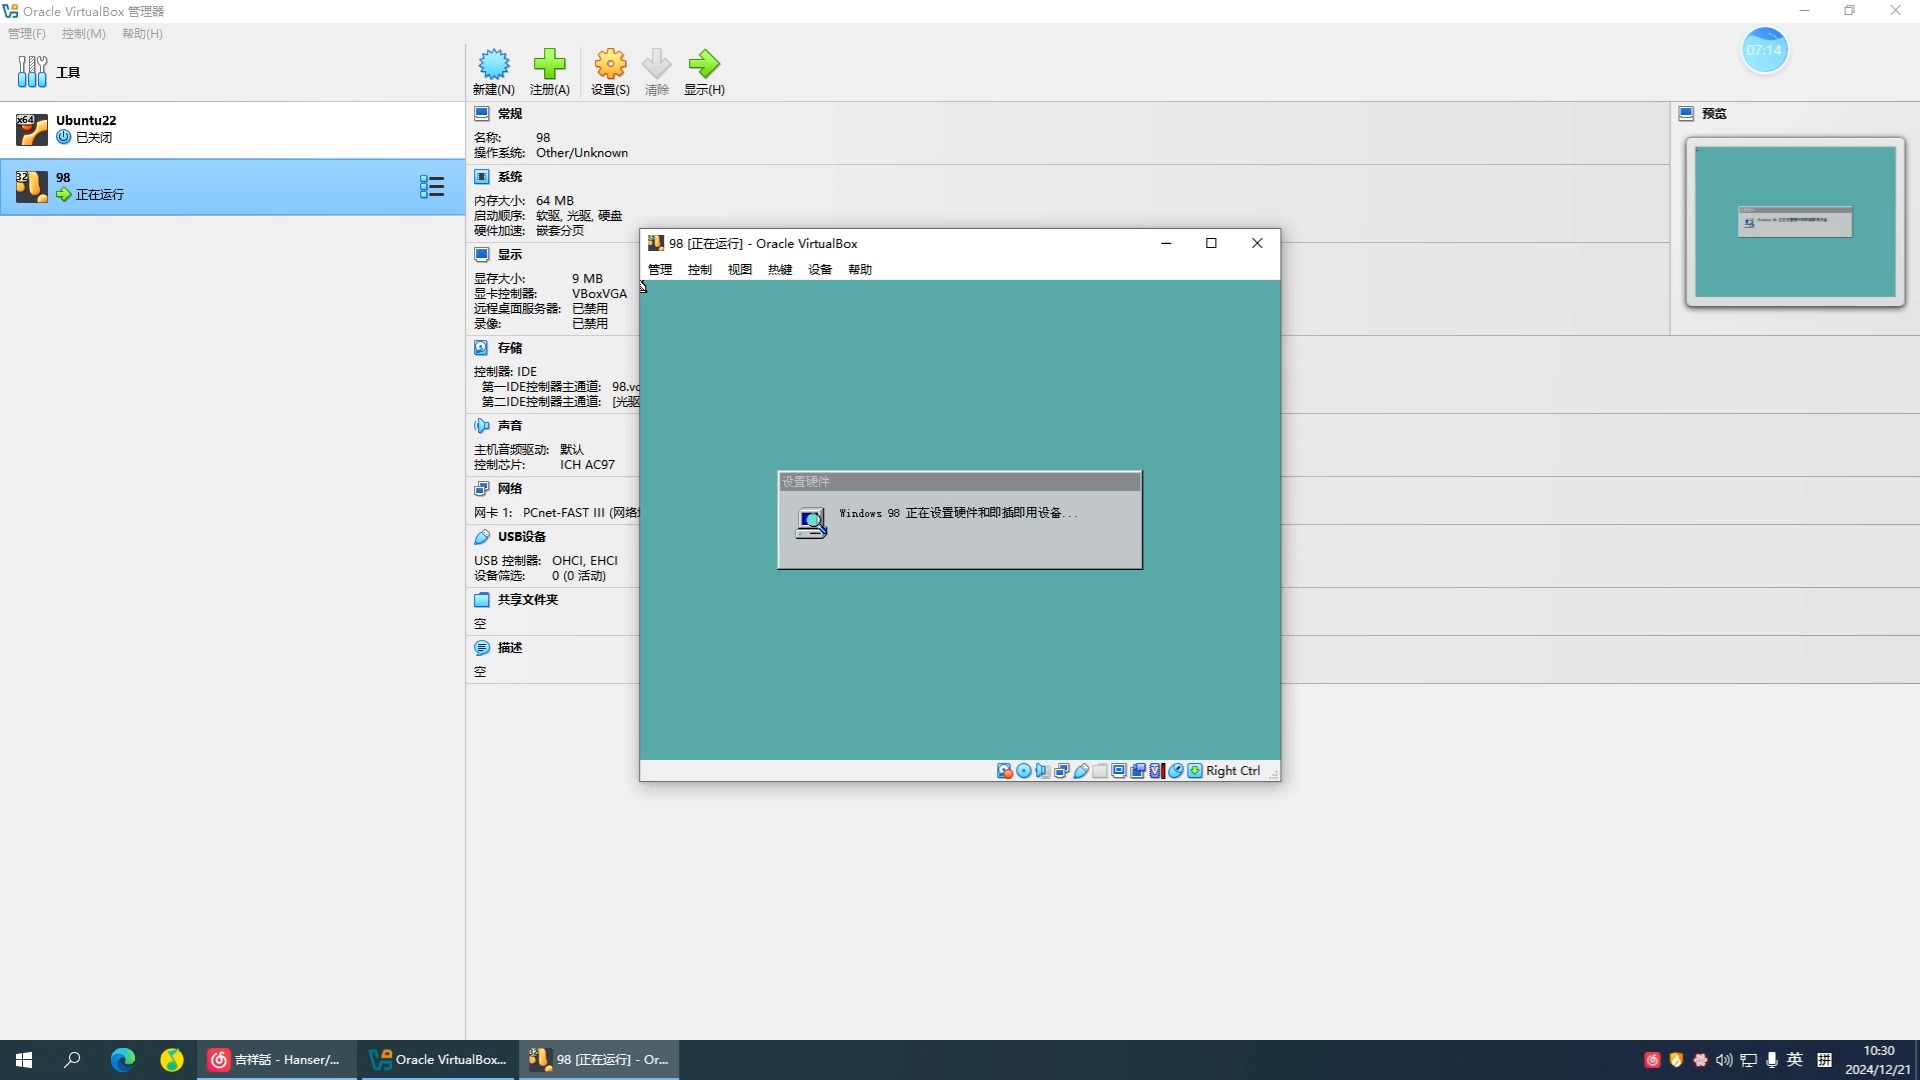Click the mouse integration status icon
1920x1080 pixels.
coord(1176,771)
